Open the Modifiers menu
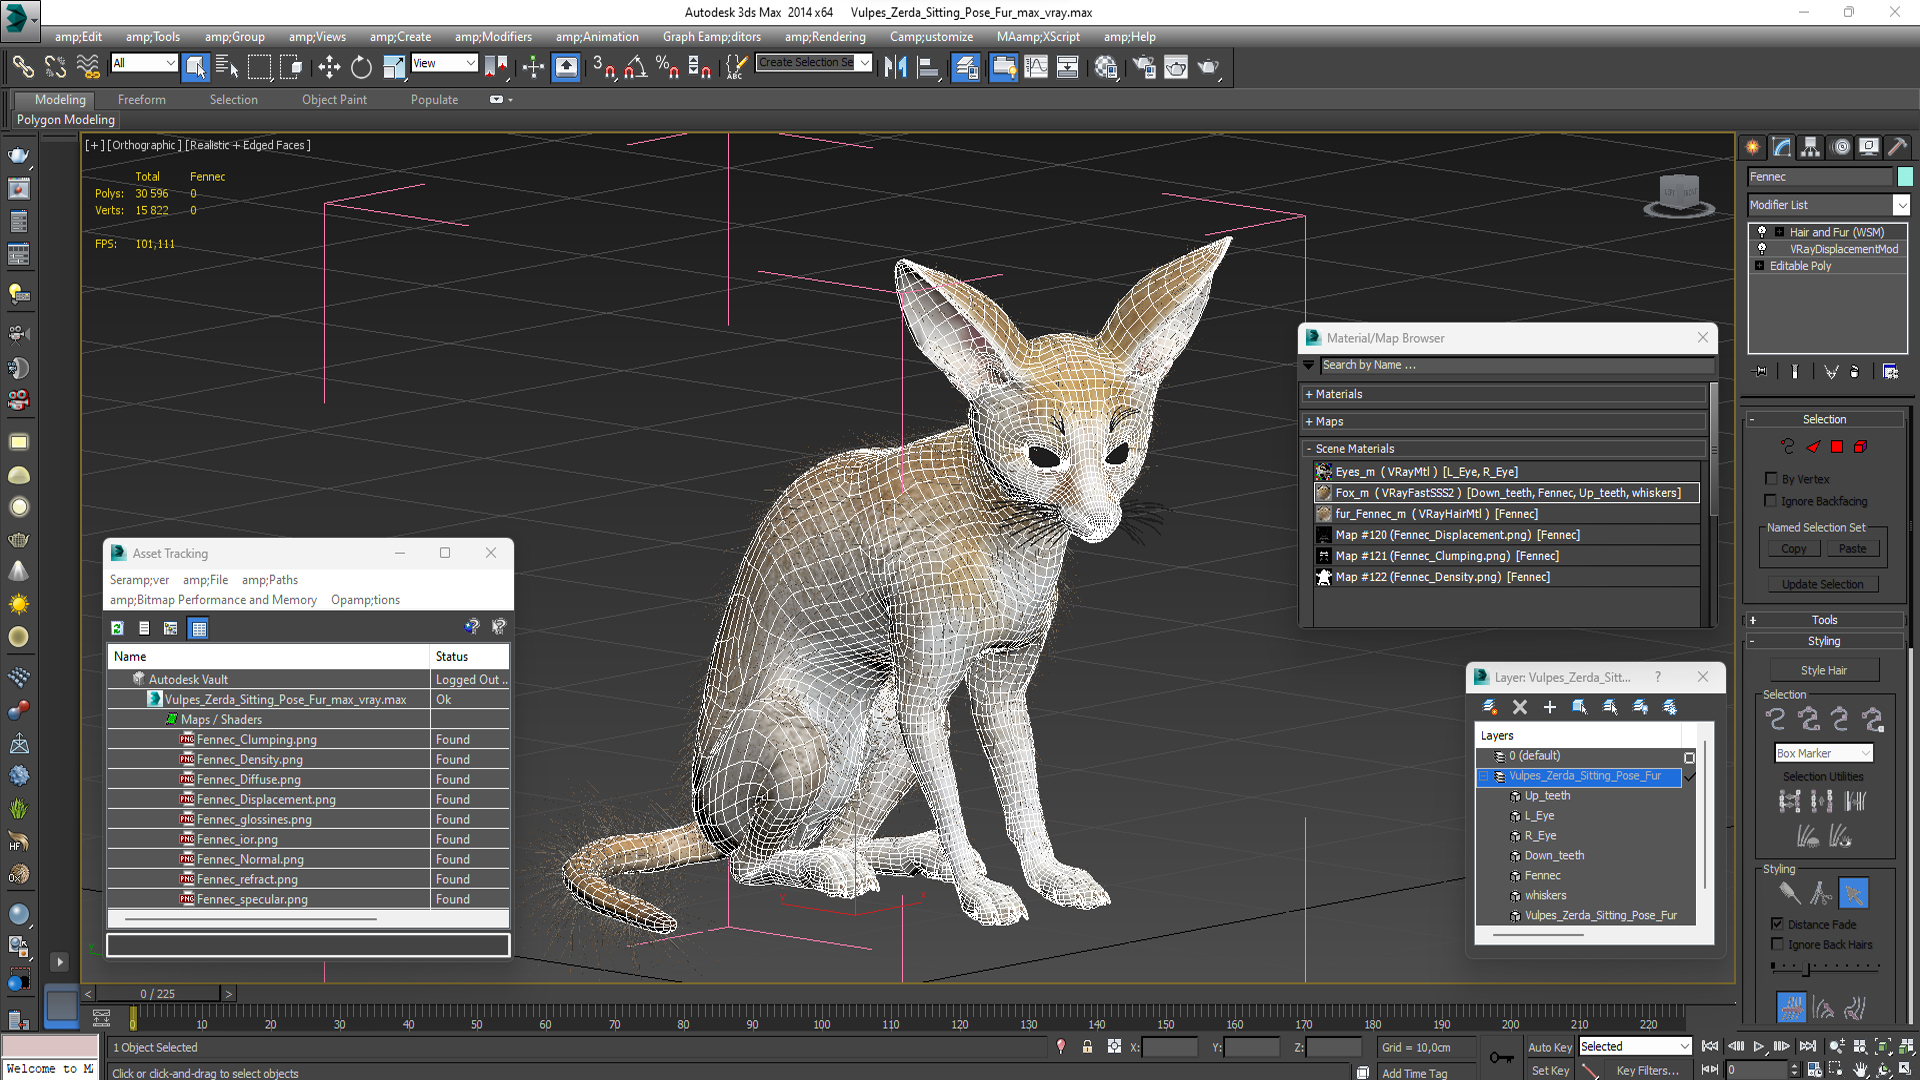 493,37
